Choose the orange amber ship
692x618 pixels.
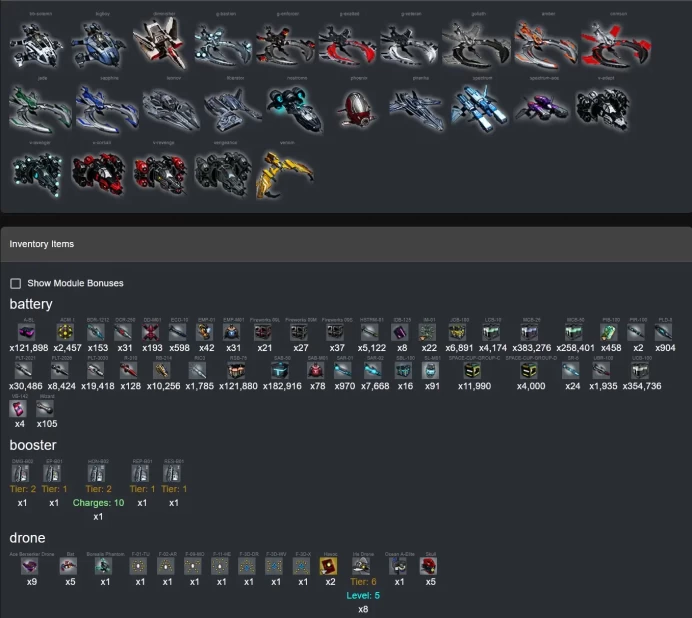pos(546,45)
